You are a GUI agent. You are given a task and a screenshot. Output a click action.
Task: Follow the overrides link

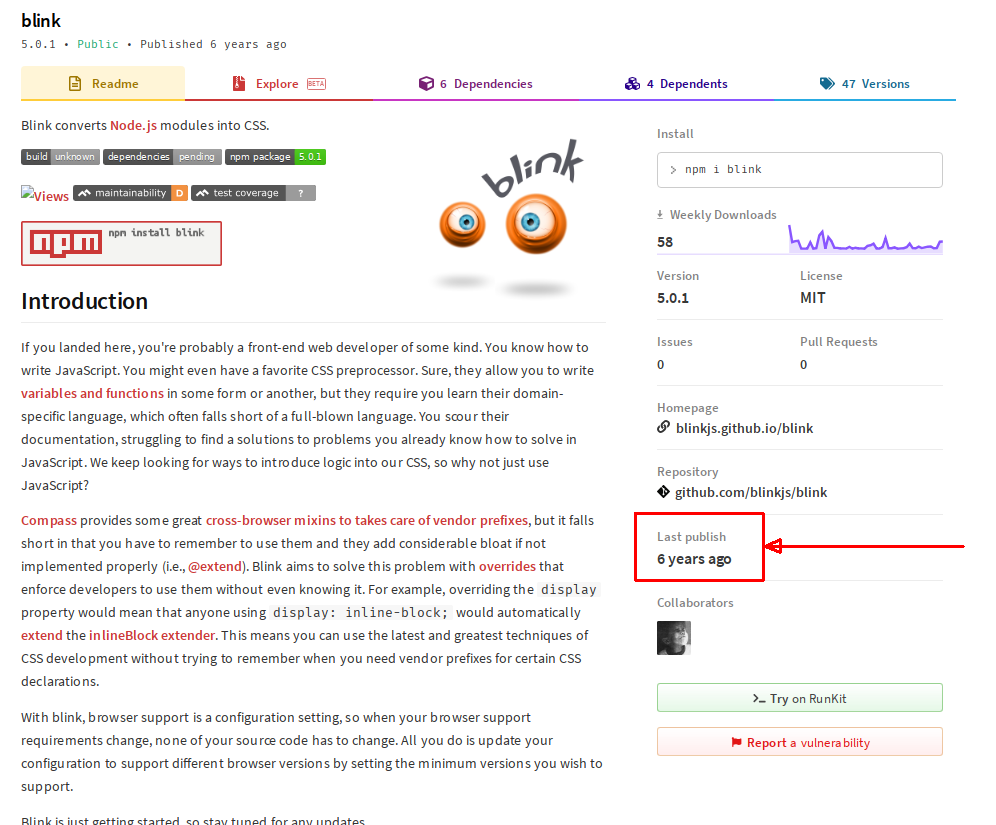coord(508,566)
